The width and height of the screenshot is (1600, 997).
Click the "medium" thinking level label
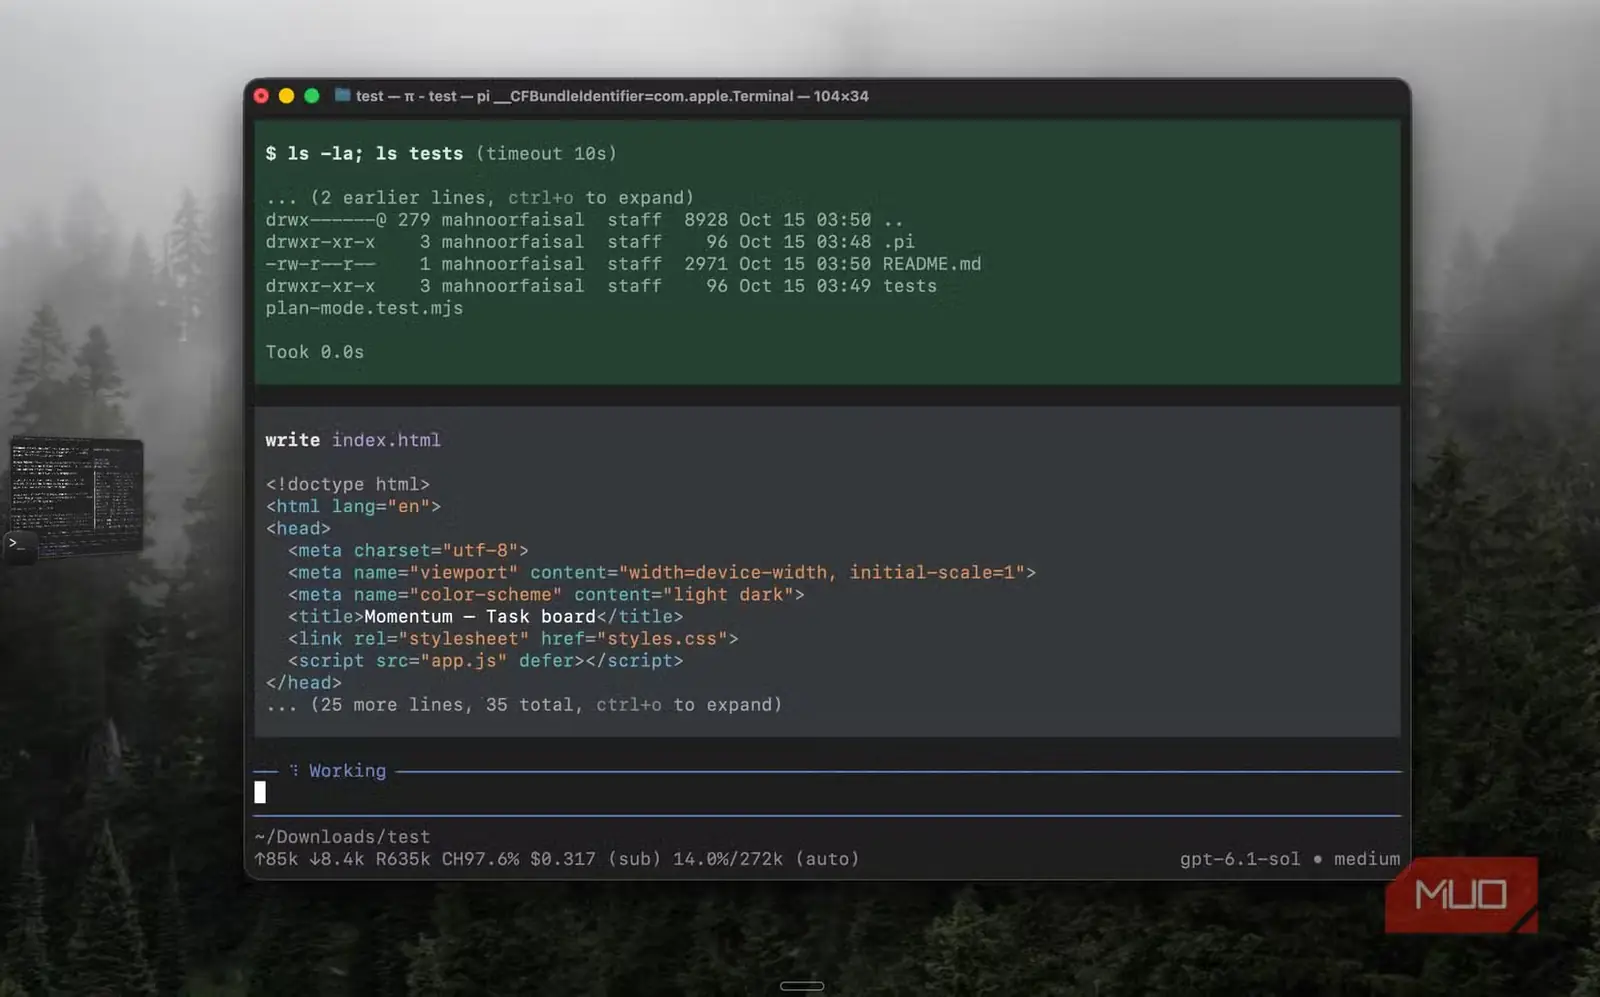pos(1367,859)
